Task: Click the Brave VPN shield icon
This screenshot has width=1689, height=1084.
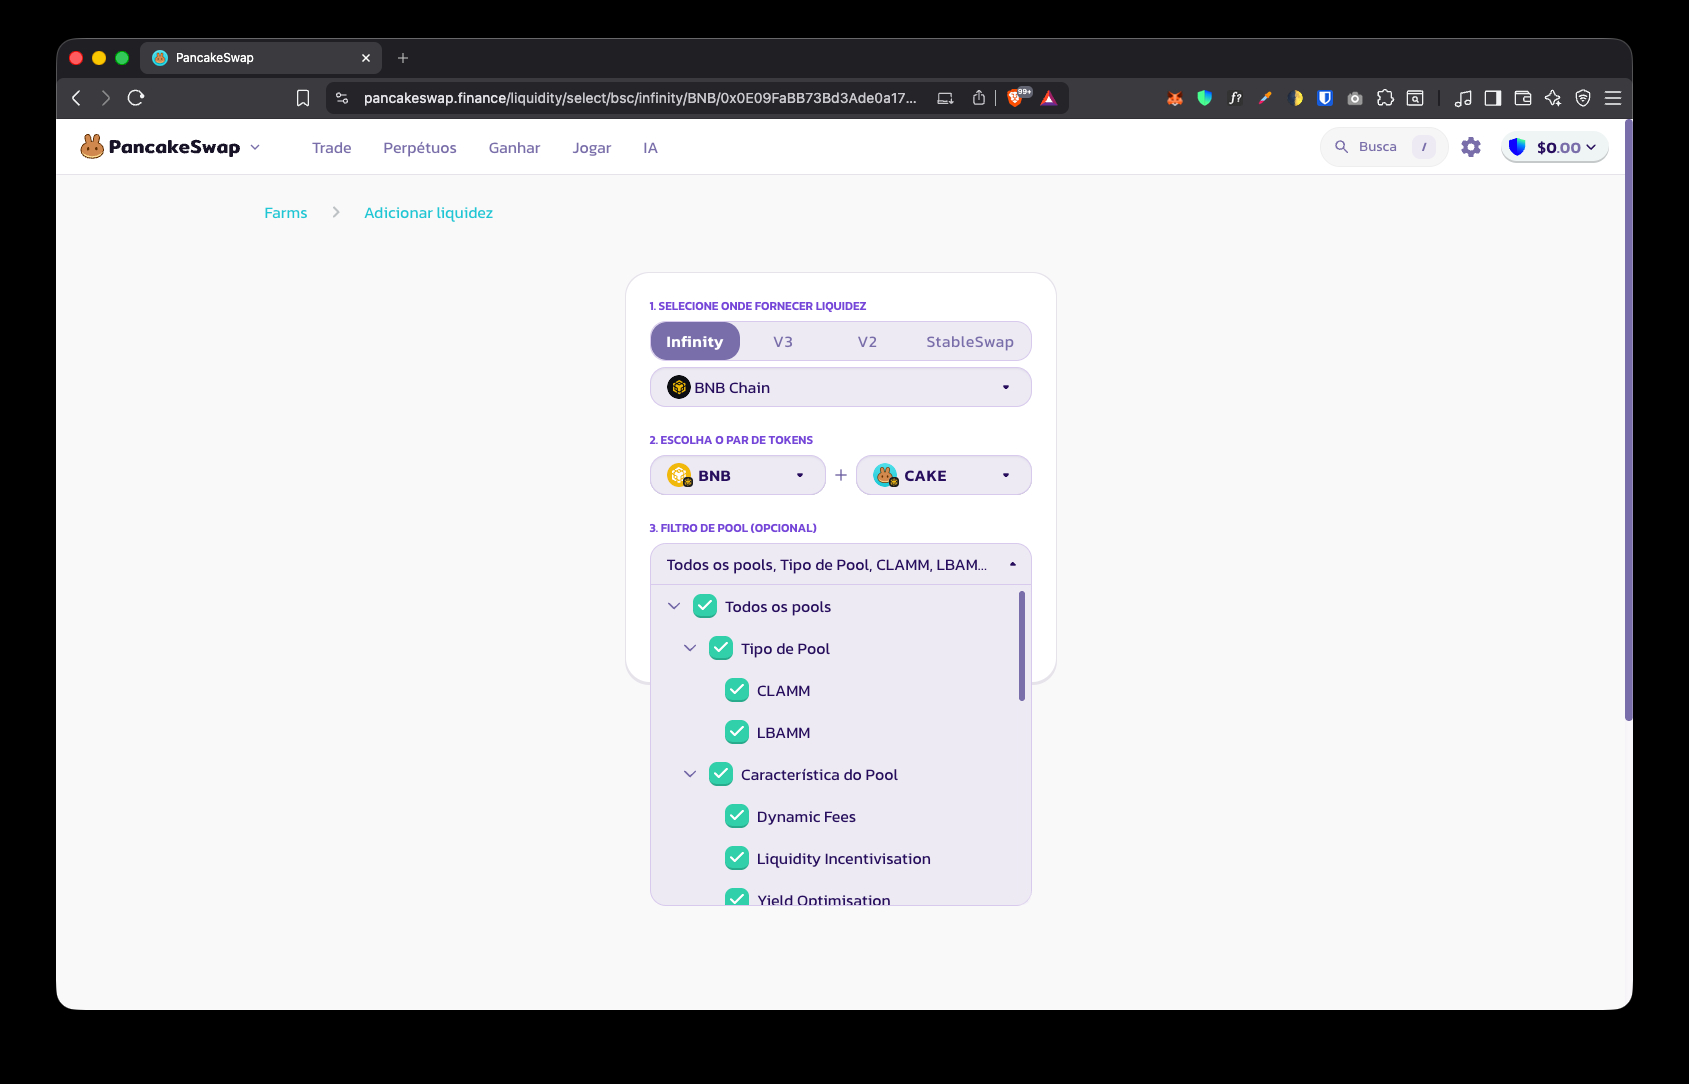Action: pyautogui.click(x=1583, y=98)
